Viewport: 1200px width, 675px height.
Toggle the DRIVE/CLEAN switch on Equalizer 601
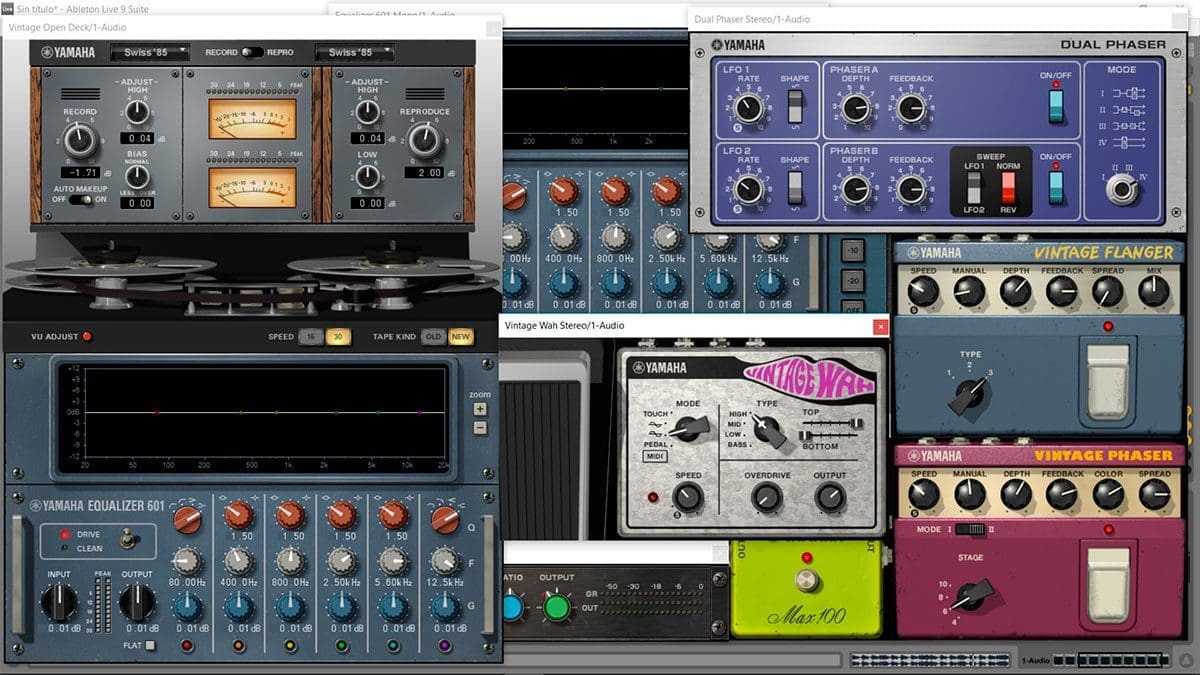127,541
